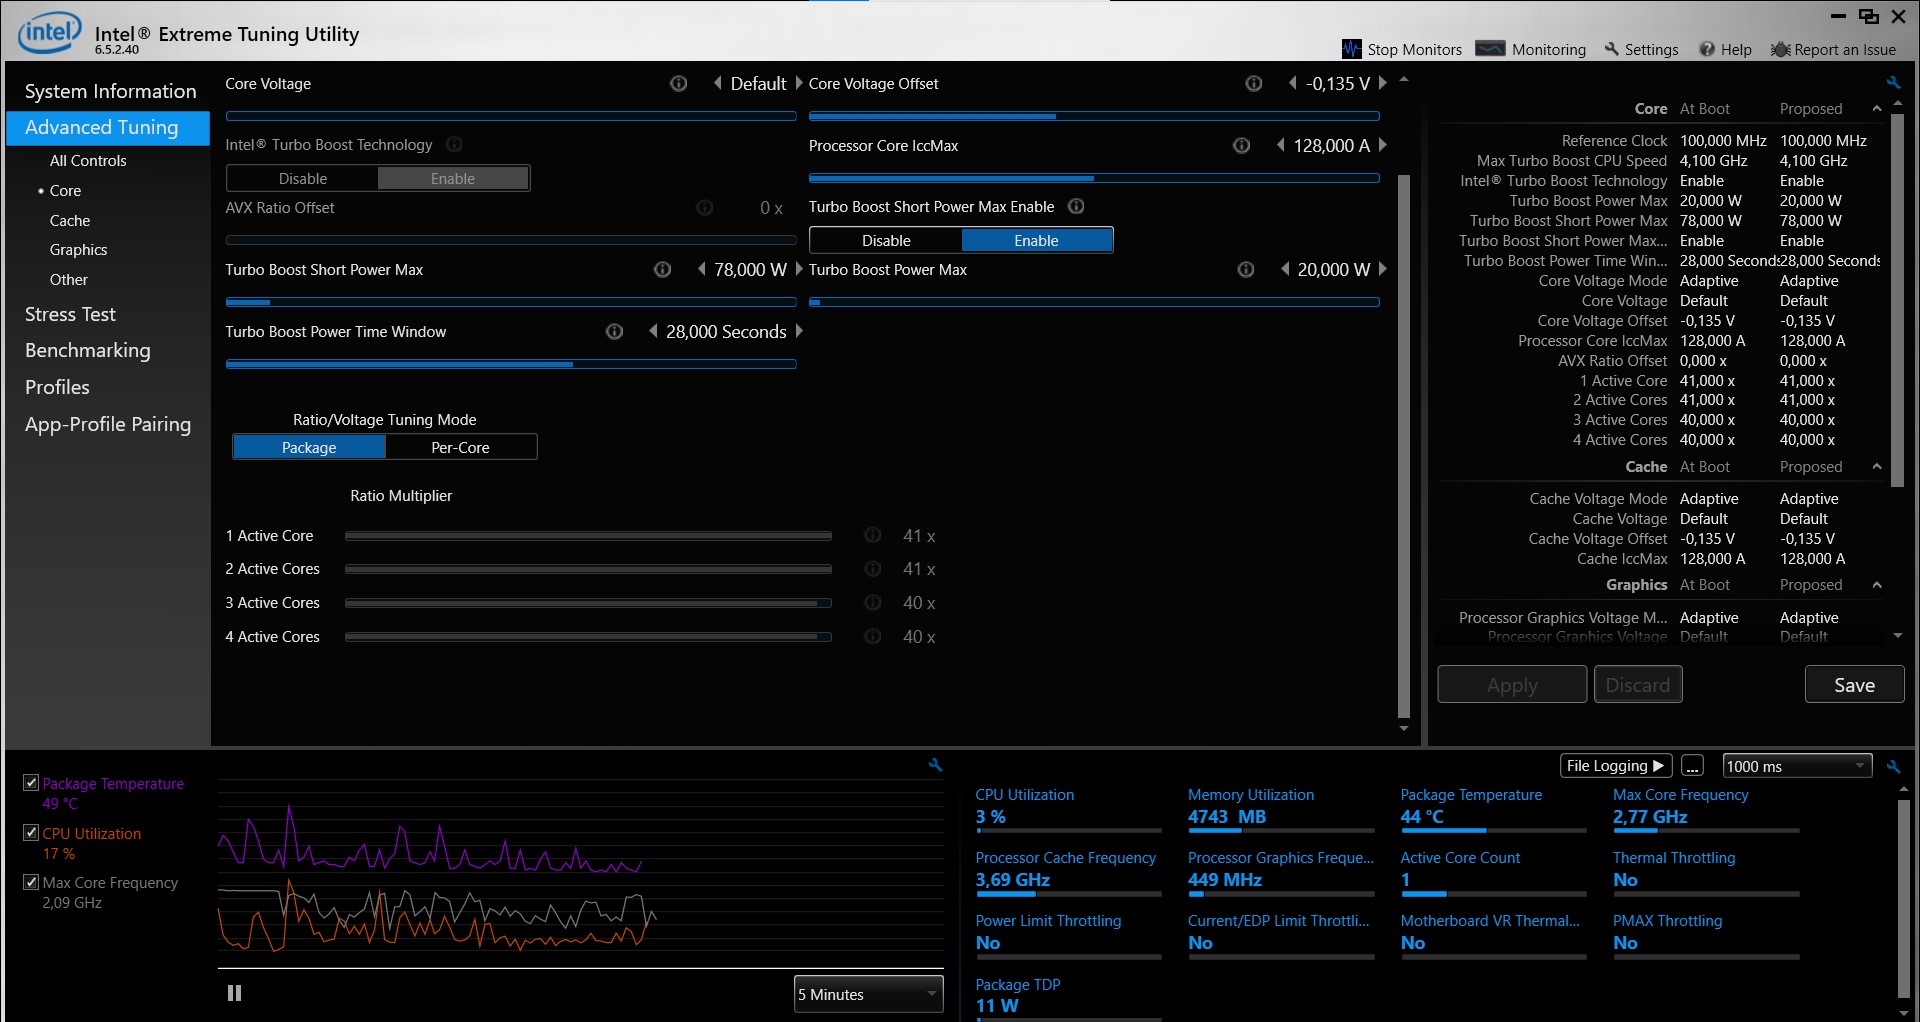Image resolution: width=1920 pixels, height=1022 pixels.
Task: Open the 1000 ms interval dropdown
Action: click(x=1797, y=766)
